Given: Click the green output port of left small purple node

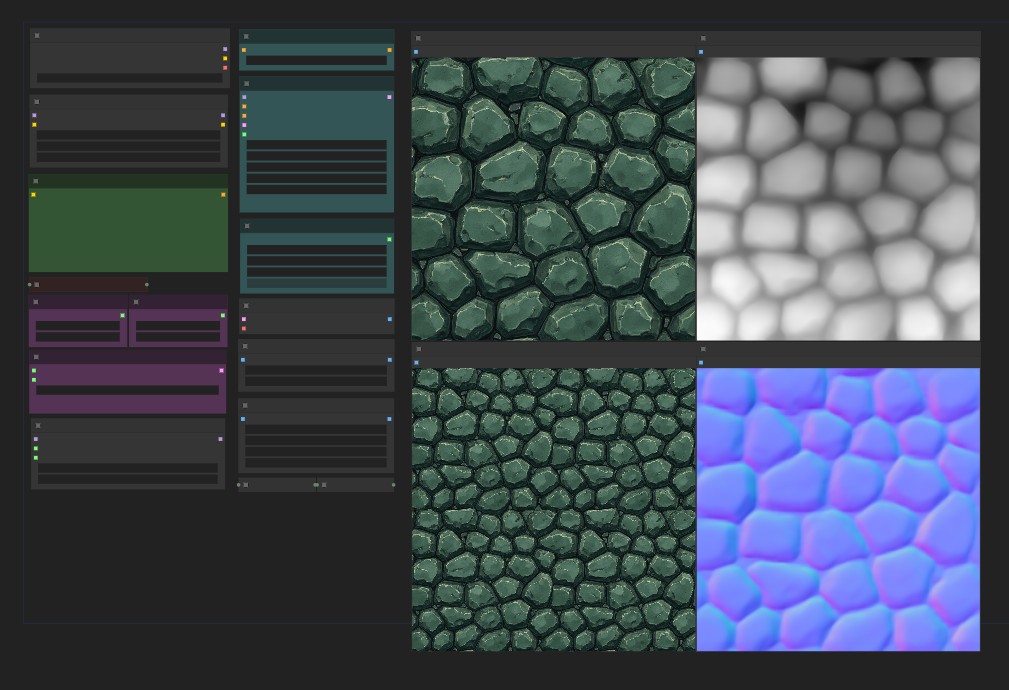Looking at the screenshot, I should 122,316.
